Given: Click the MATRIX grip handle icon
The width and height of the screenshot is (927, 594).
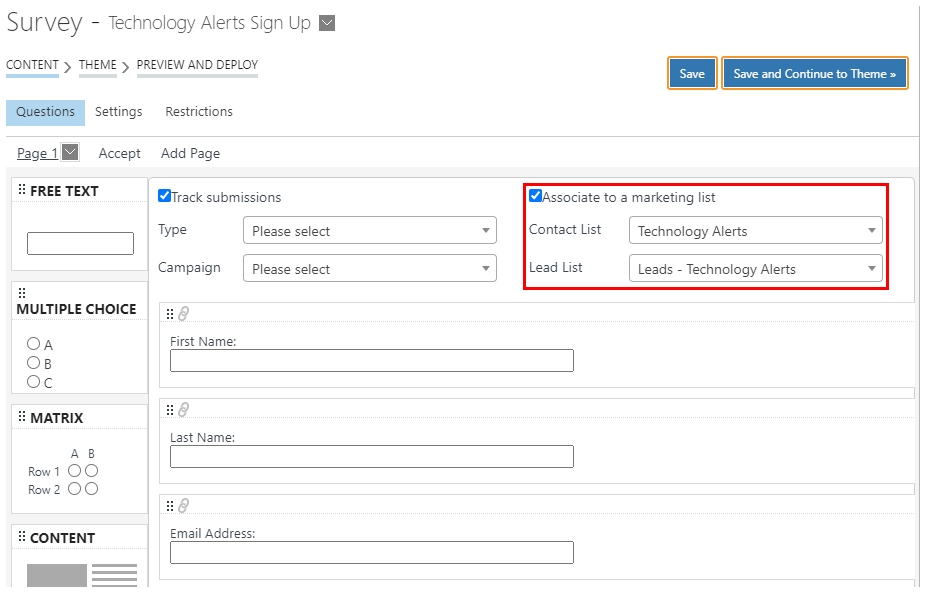Looking at the screenshot, I should pyautogui.click(x=22, y=416).
